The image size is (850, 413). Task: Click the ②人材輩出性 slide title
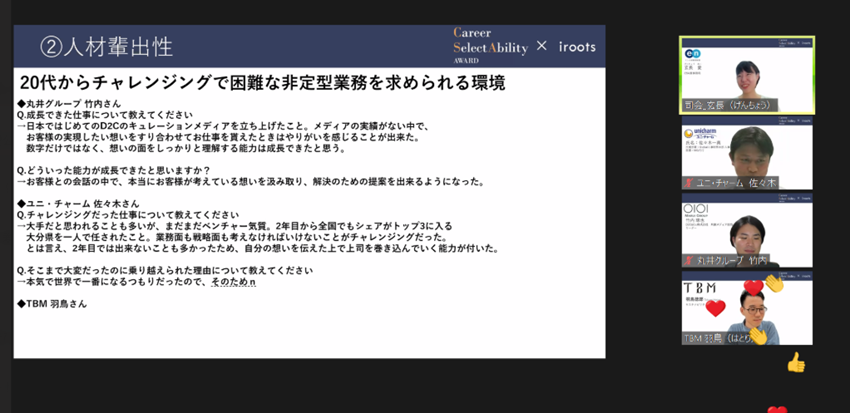coord(106,48)
